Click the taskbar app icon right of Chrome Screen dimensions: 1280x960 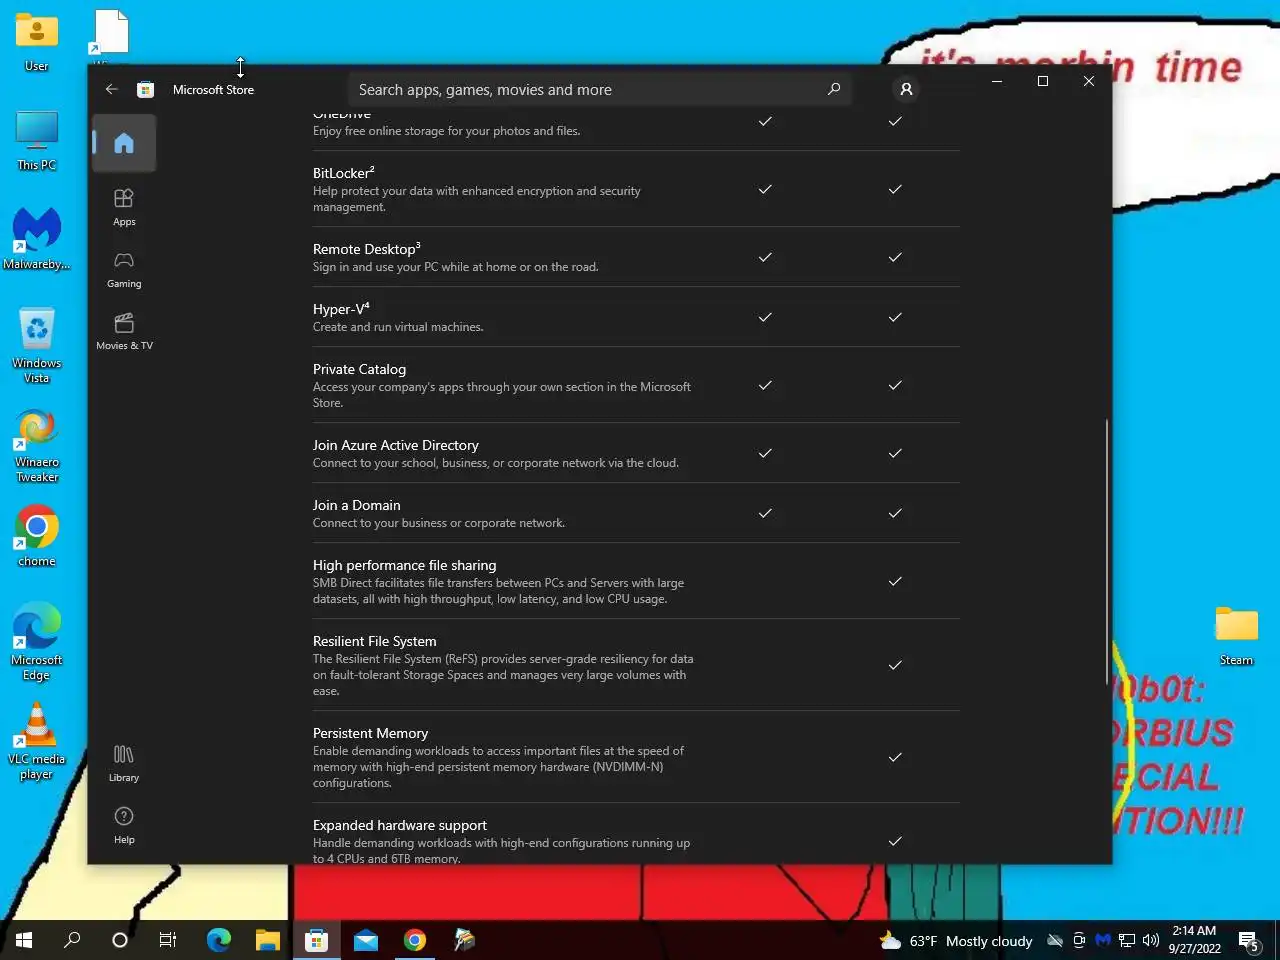click(464, 940)
